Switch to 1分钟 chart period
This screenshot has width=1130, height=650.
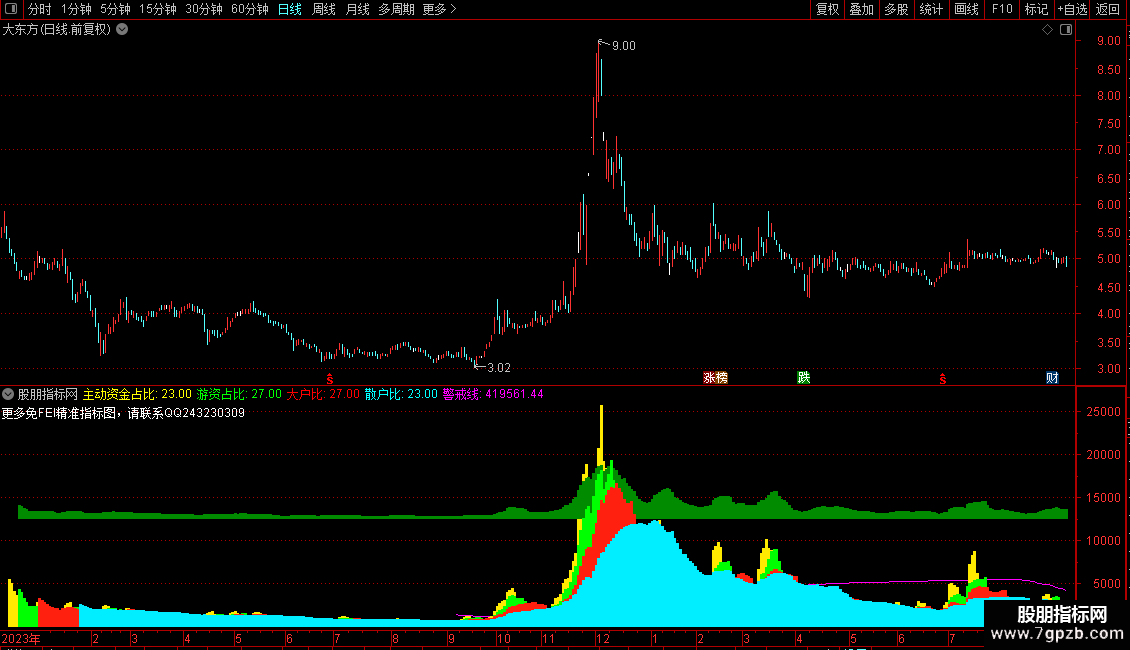point(76,9)
